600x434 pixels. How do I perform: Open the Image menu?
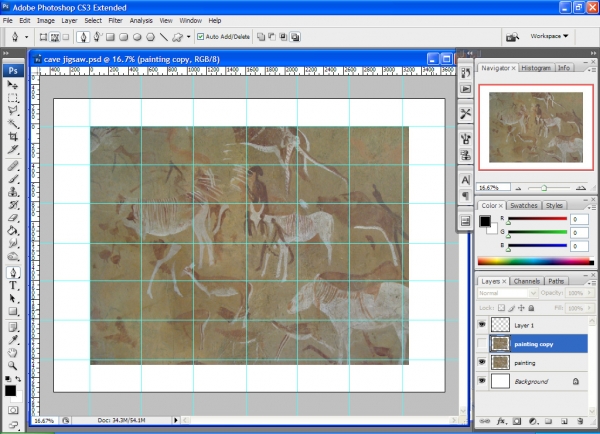coord(46,21)
